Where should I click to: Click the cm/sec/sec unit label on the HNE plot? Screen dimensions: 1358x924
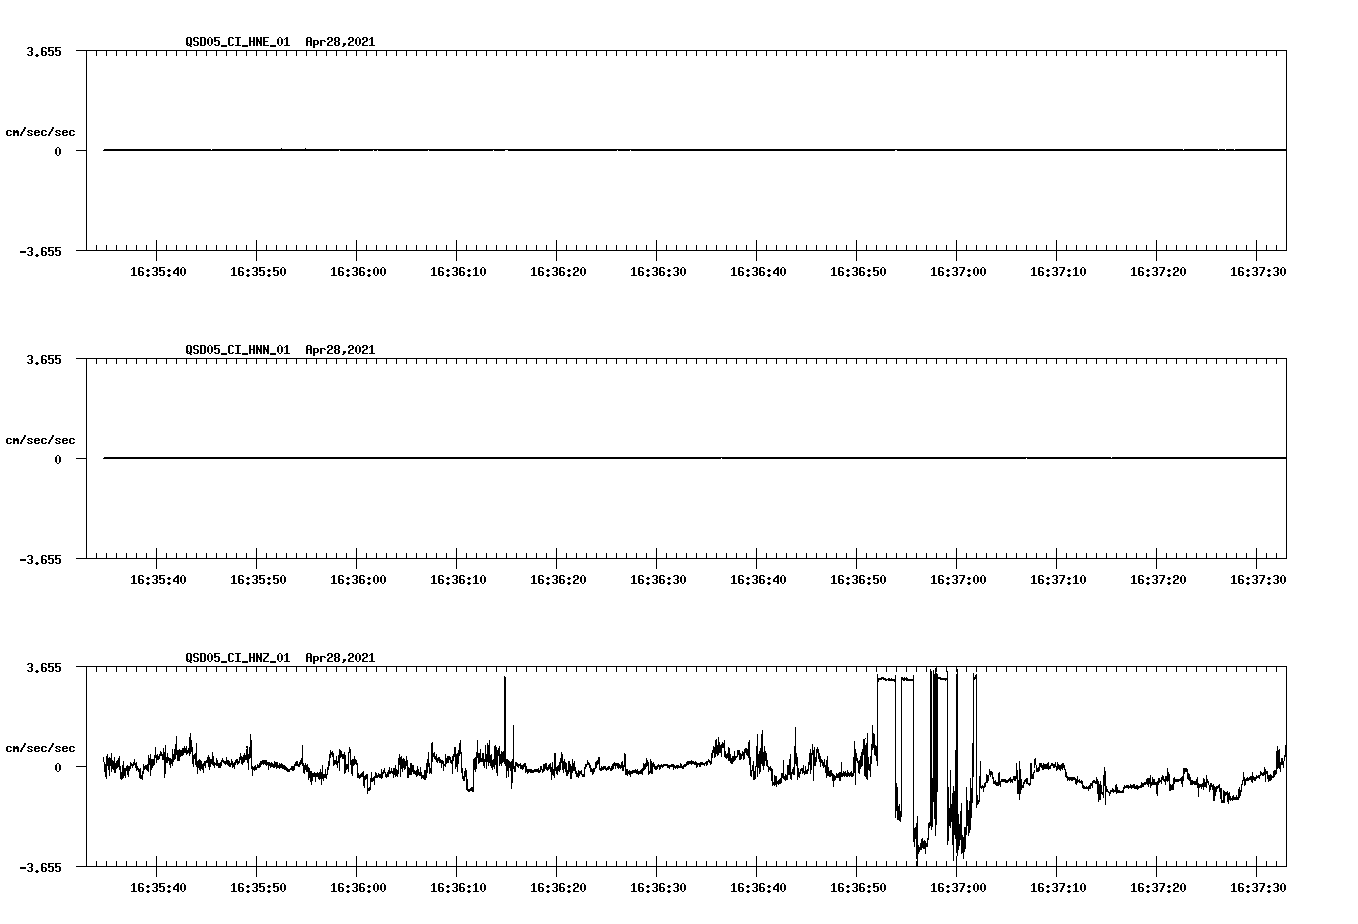[41, 130]
